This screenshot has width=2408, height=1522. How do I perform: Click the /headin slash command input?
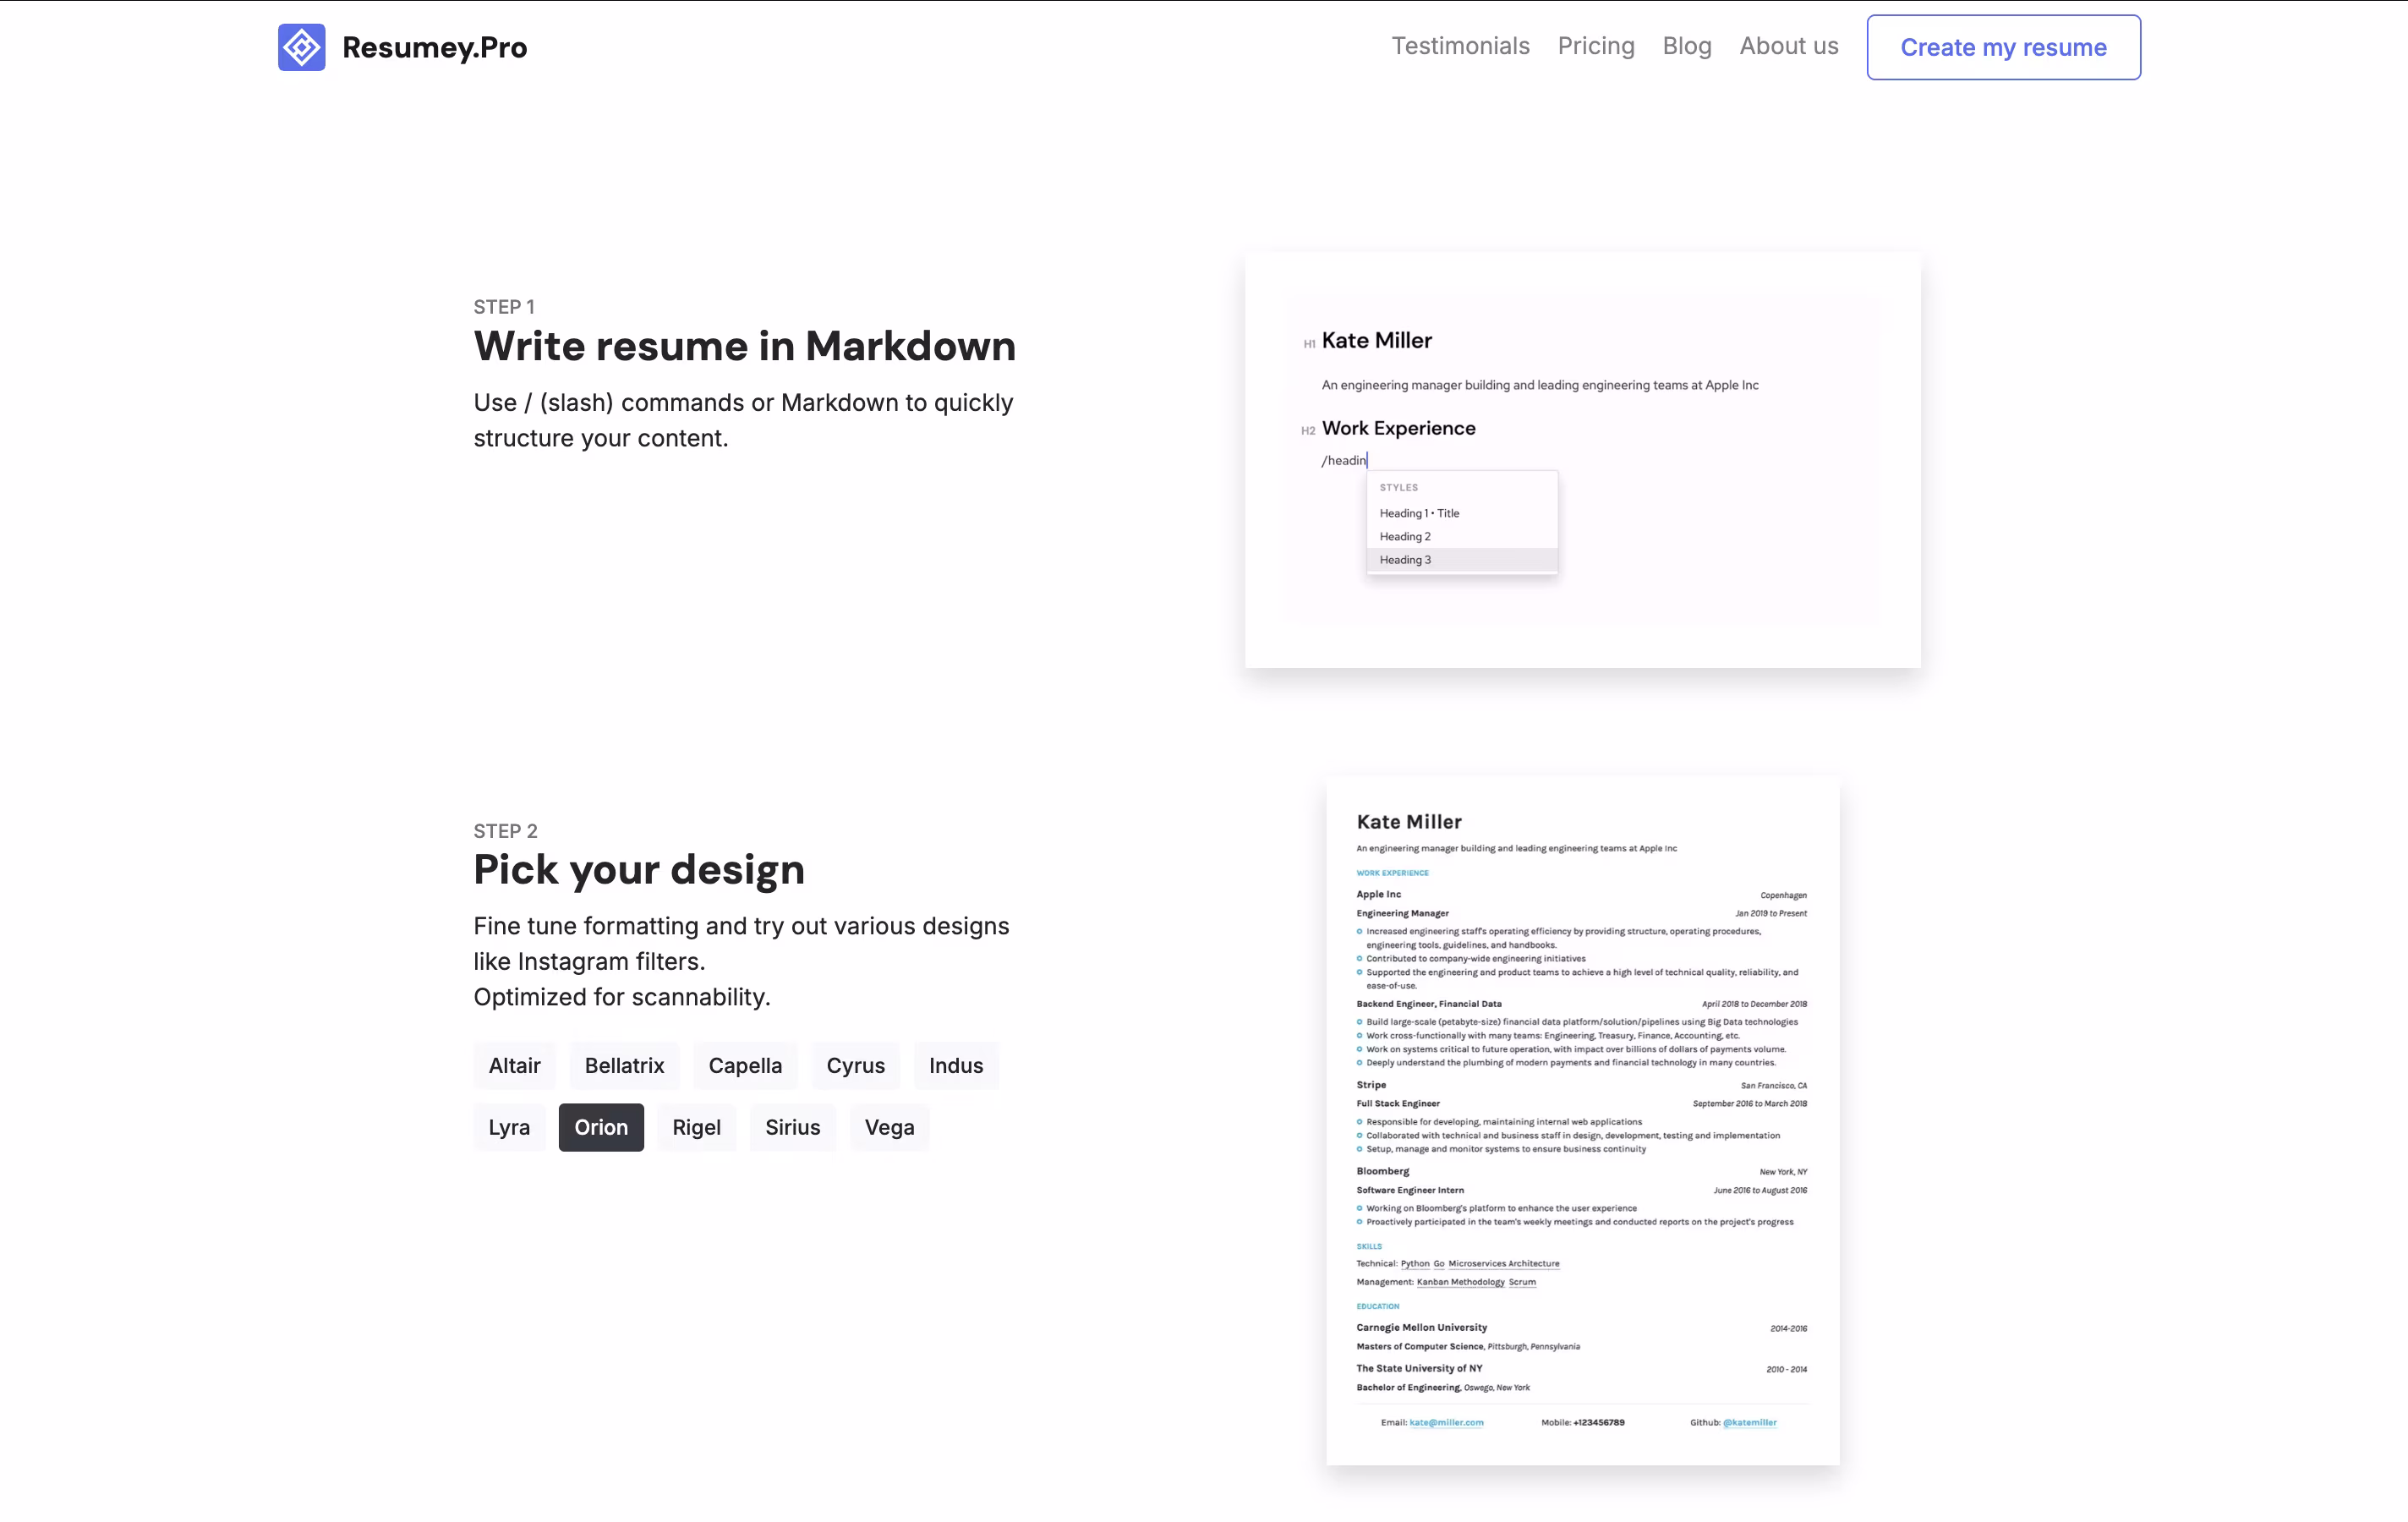coord(1344,460)
